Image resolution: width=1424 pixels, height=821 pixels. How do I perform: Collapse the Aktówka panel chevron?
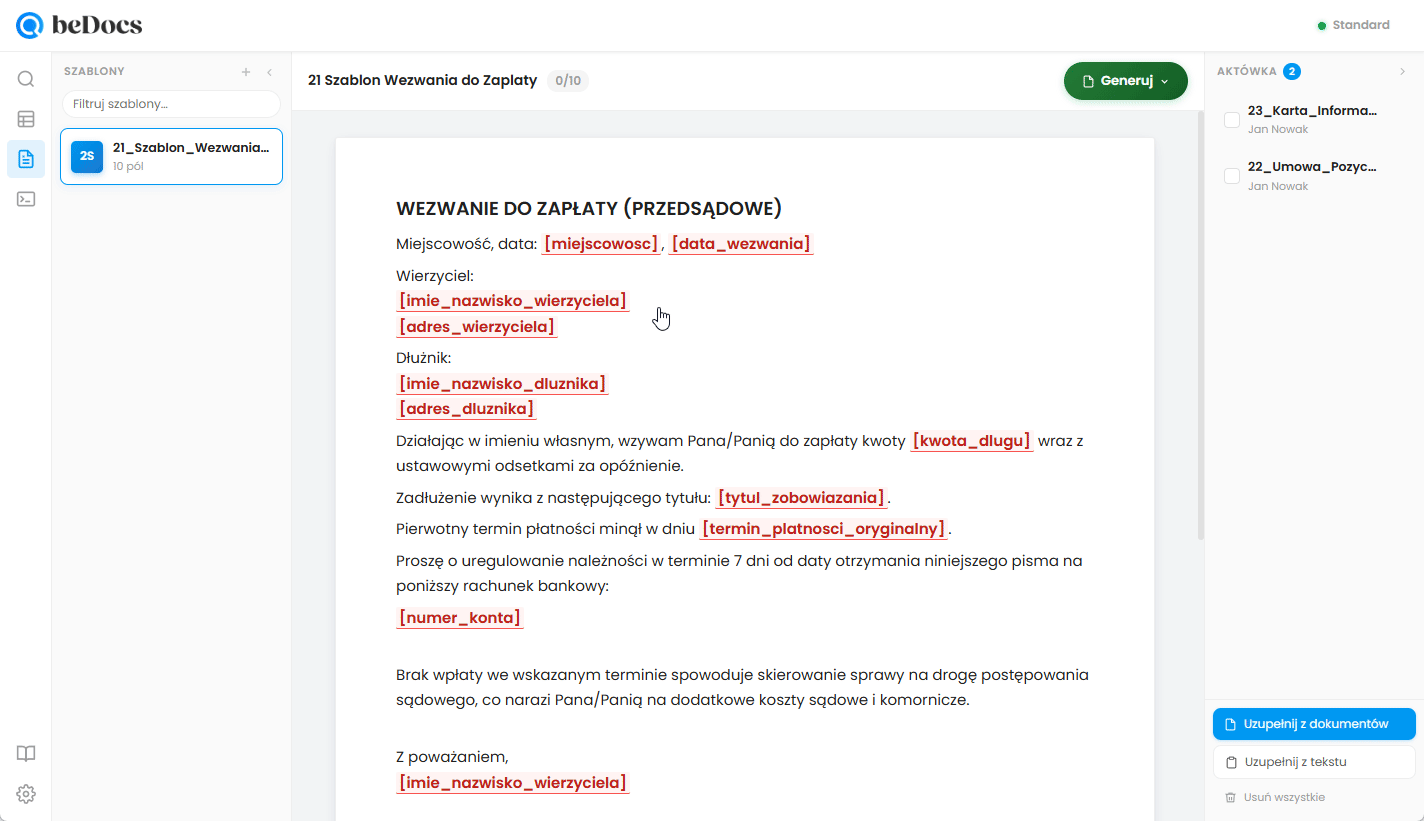[1401, 71]
